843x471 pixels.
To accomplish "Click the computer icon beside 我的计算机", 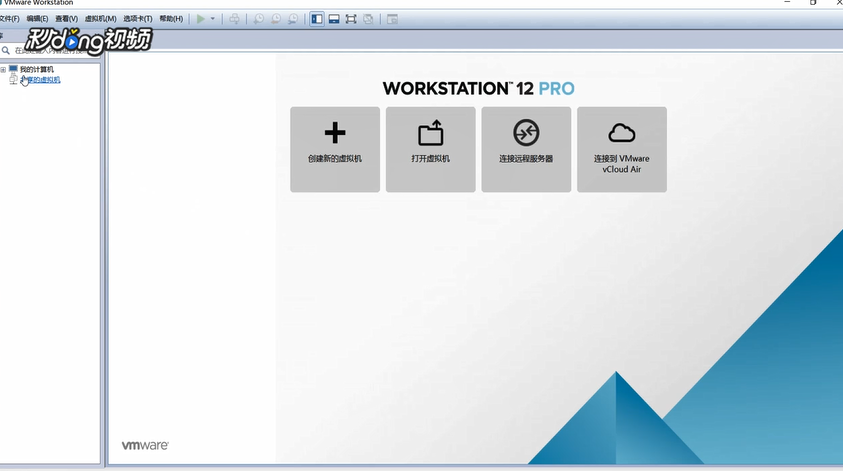I will point(13,69).
